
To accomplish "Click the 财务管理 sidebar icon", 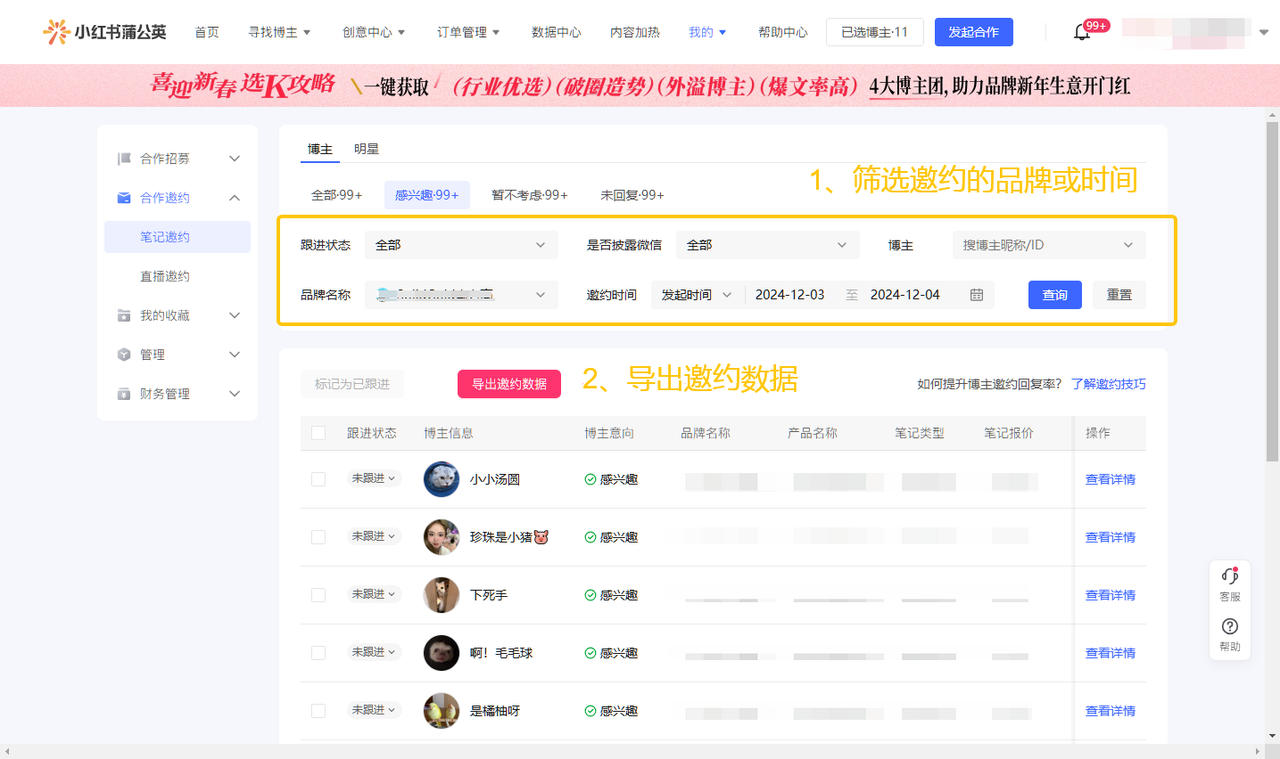I will coord(124,394).
